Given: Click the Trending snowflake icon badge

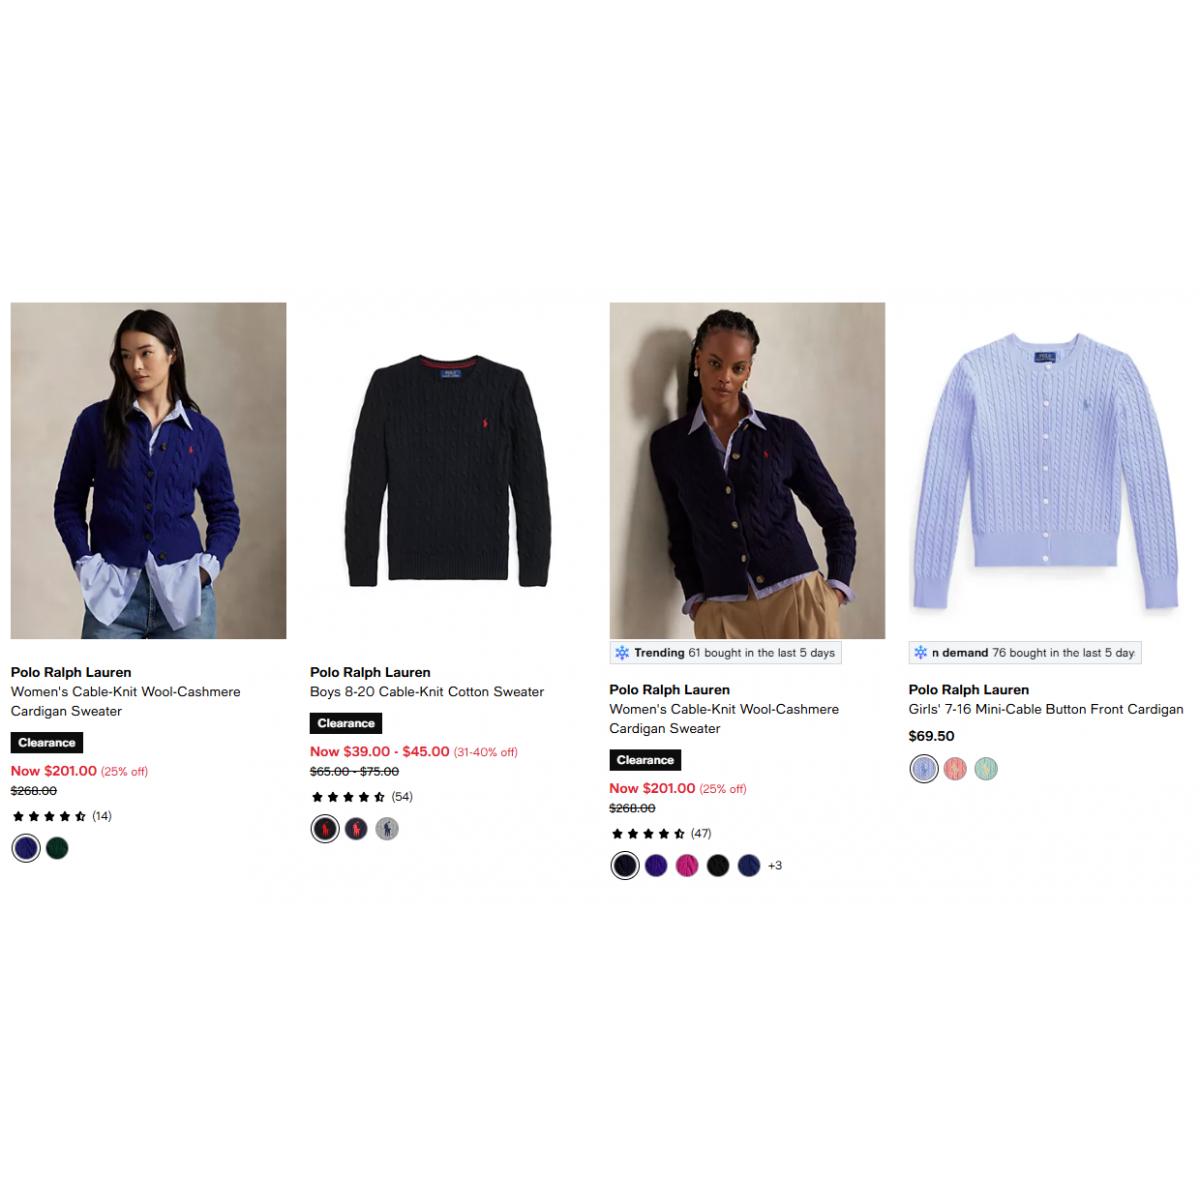Looking at the screenshot, I should (x=622, y=653).
